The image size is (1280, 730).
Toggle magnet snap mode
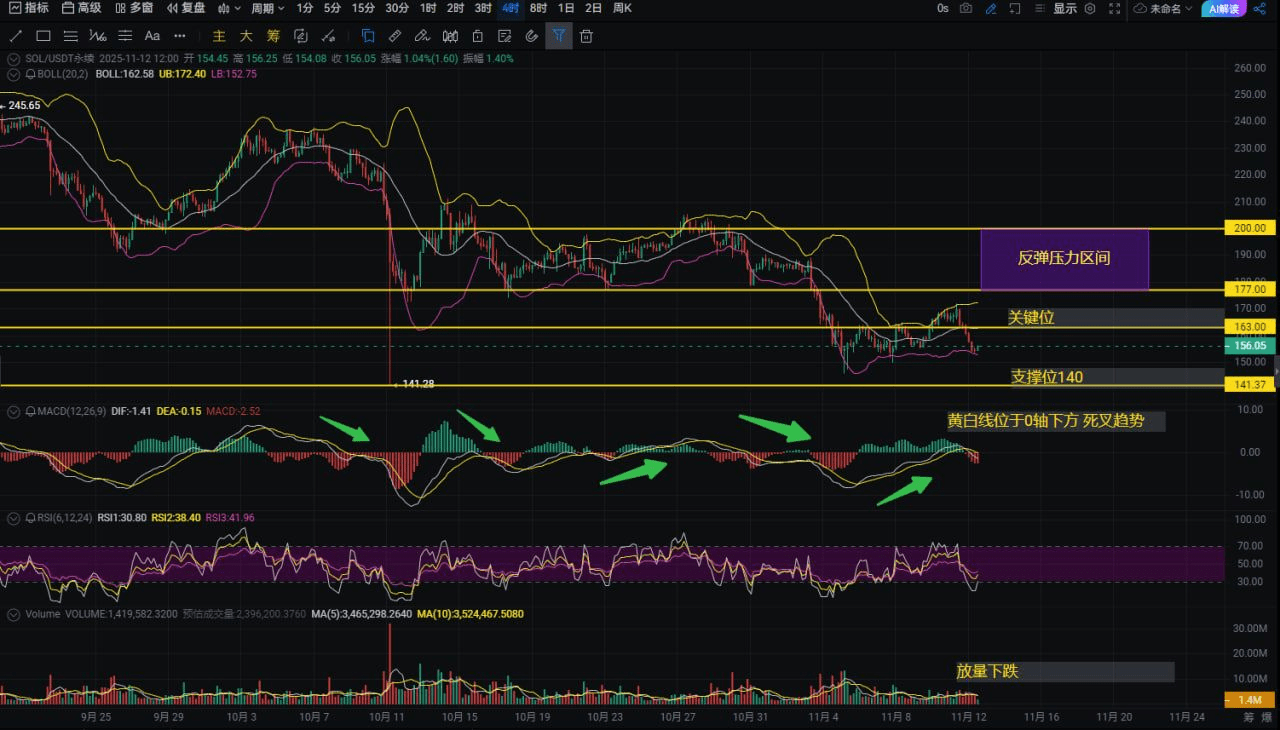[x=531, y=36]
